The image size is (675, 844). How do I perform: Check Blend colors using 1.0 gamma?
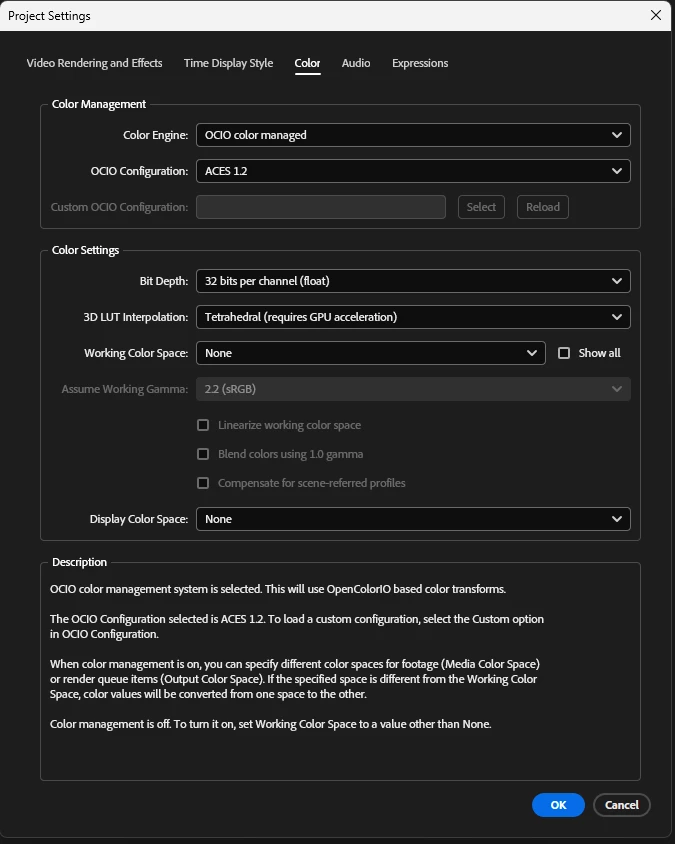[x=203, y=454]
